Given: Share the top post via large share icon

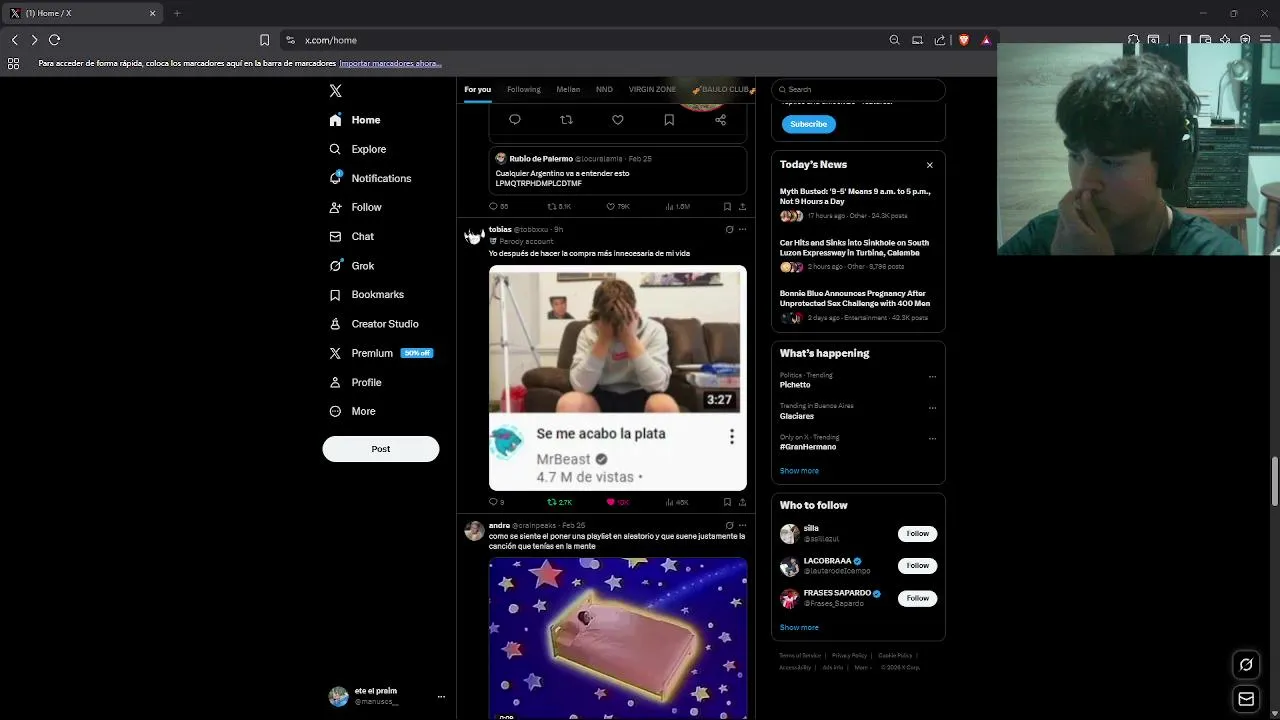Looking at the screenshot, I should 720,120.
